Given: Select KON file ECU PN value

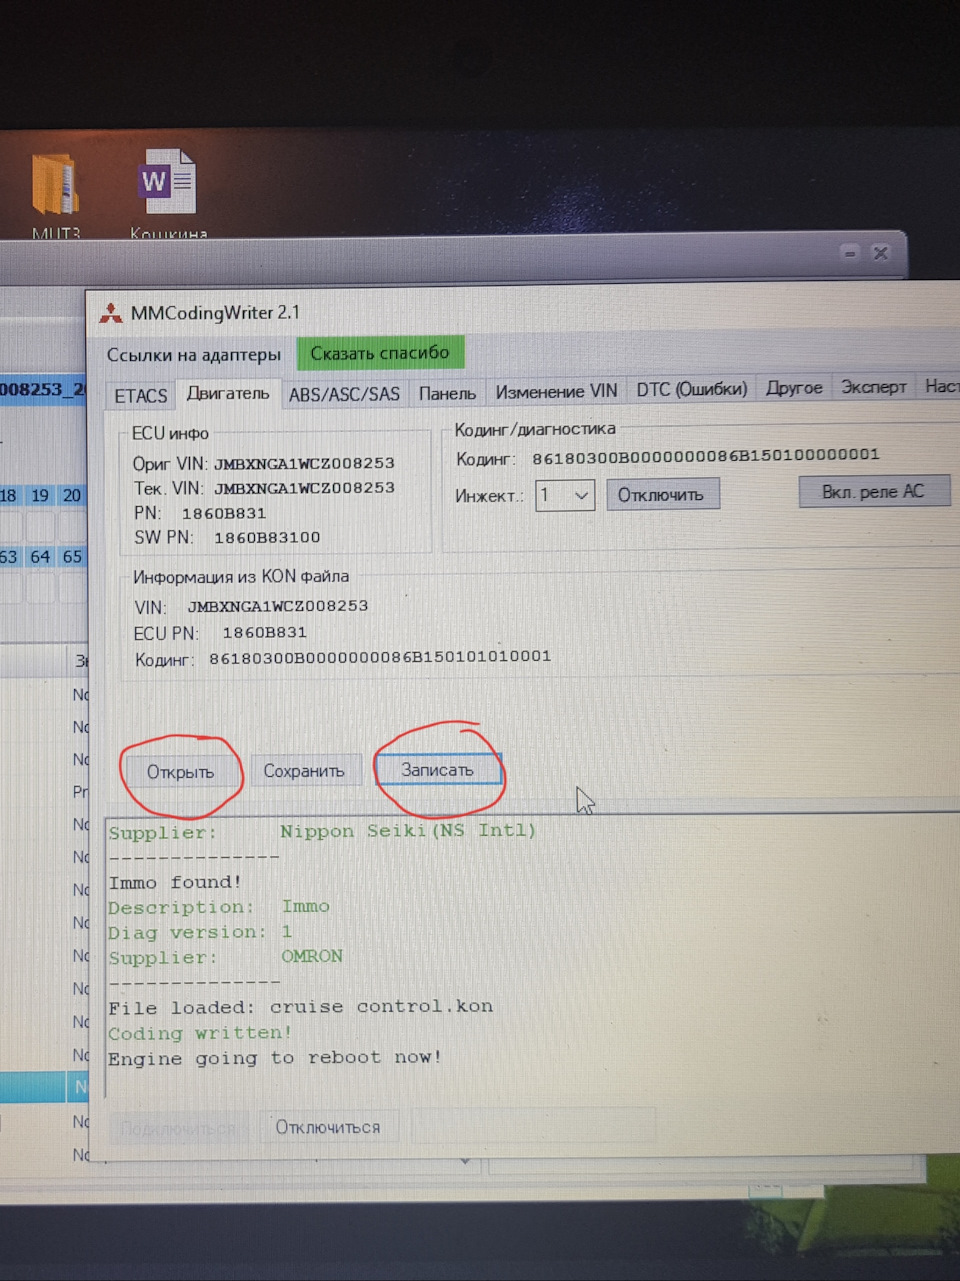Looking at the screenshot, I should coord(265,633).
